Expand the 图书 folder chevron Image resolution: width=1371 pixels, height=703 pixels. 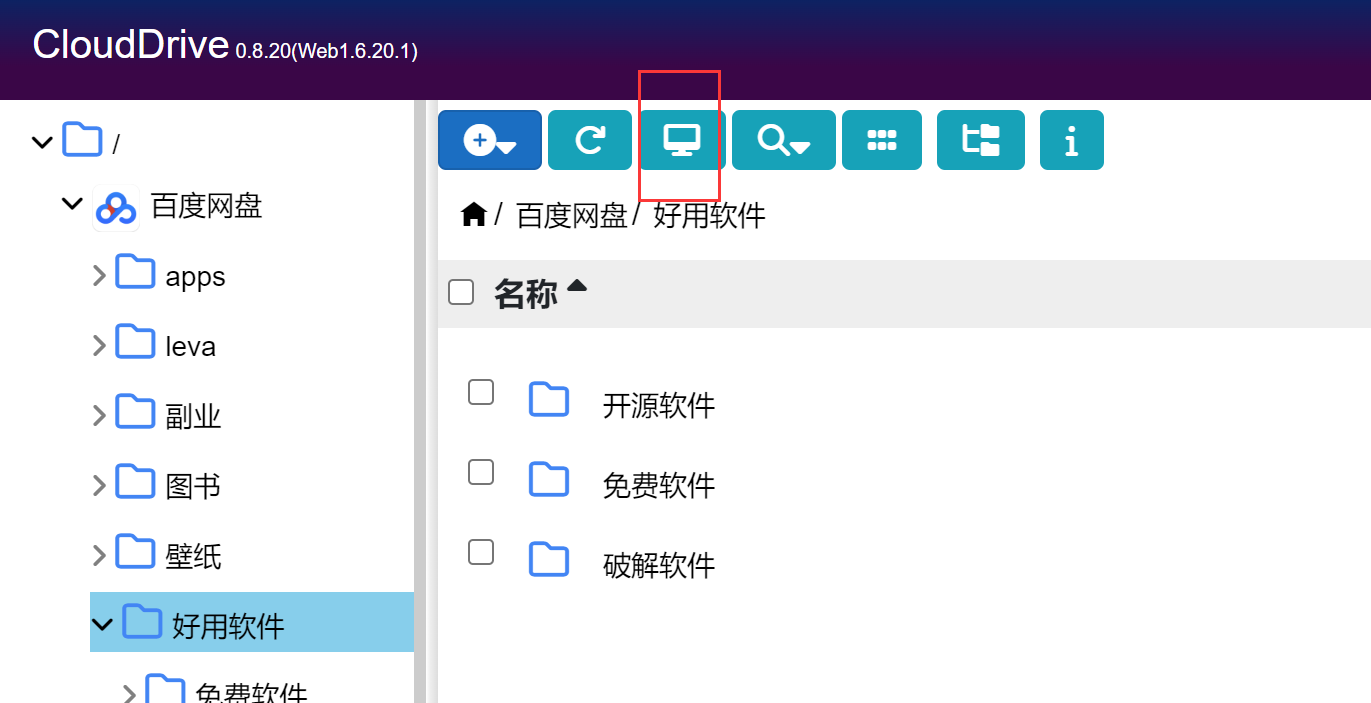click(97, 483)
